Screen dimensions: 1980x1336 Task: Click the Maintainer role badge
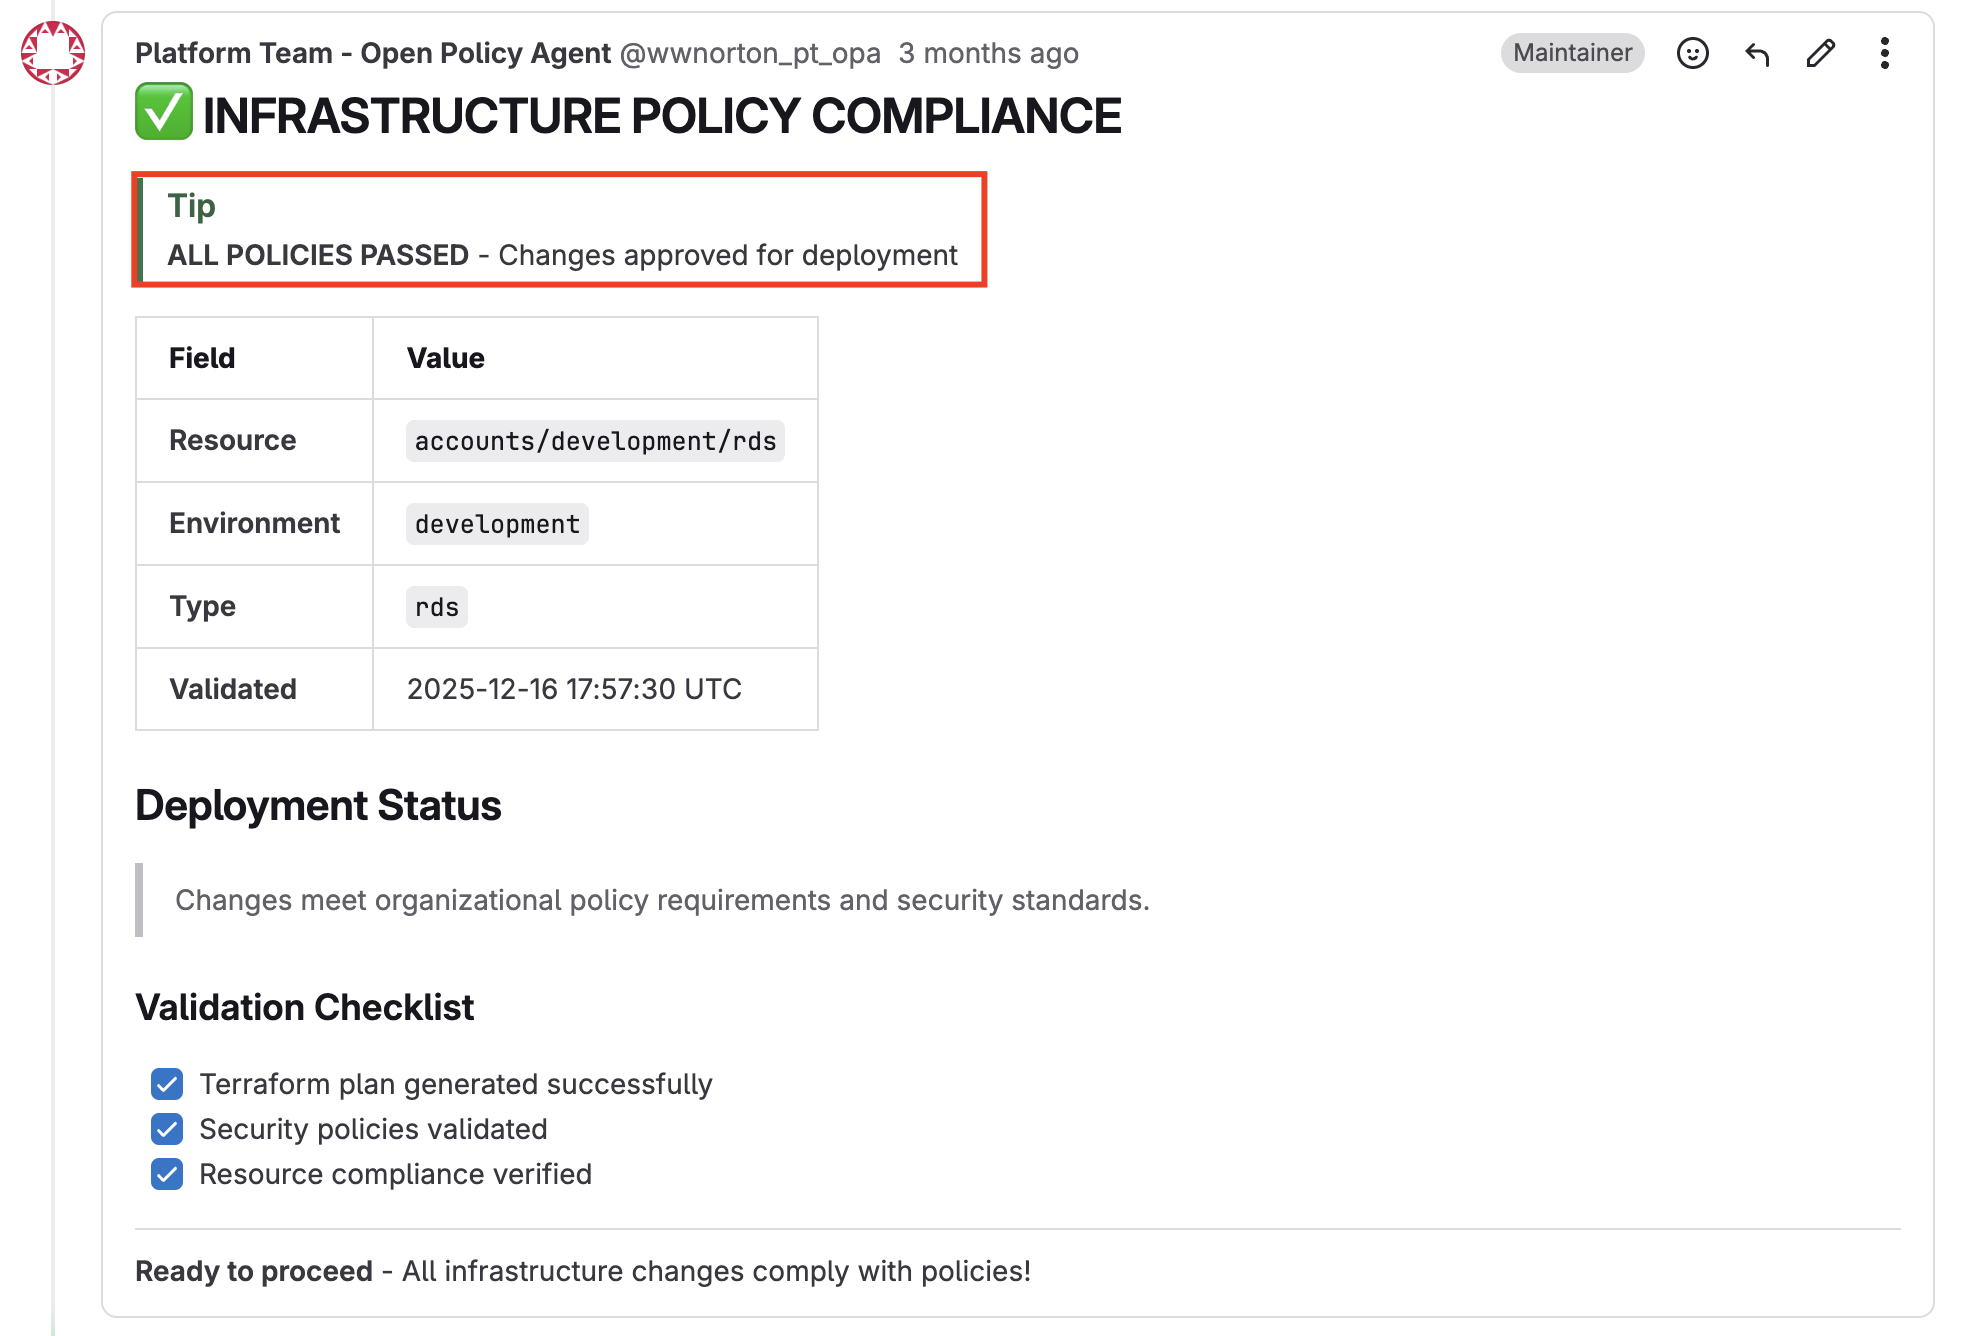coord(1572,53)
